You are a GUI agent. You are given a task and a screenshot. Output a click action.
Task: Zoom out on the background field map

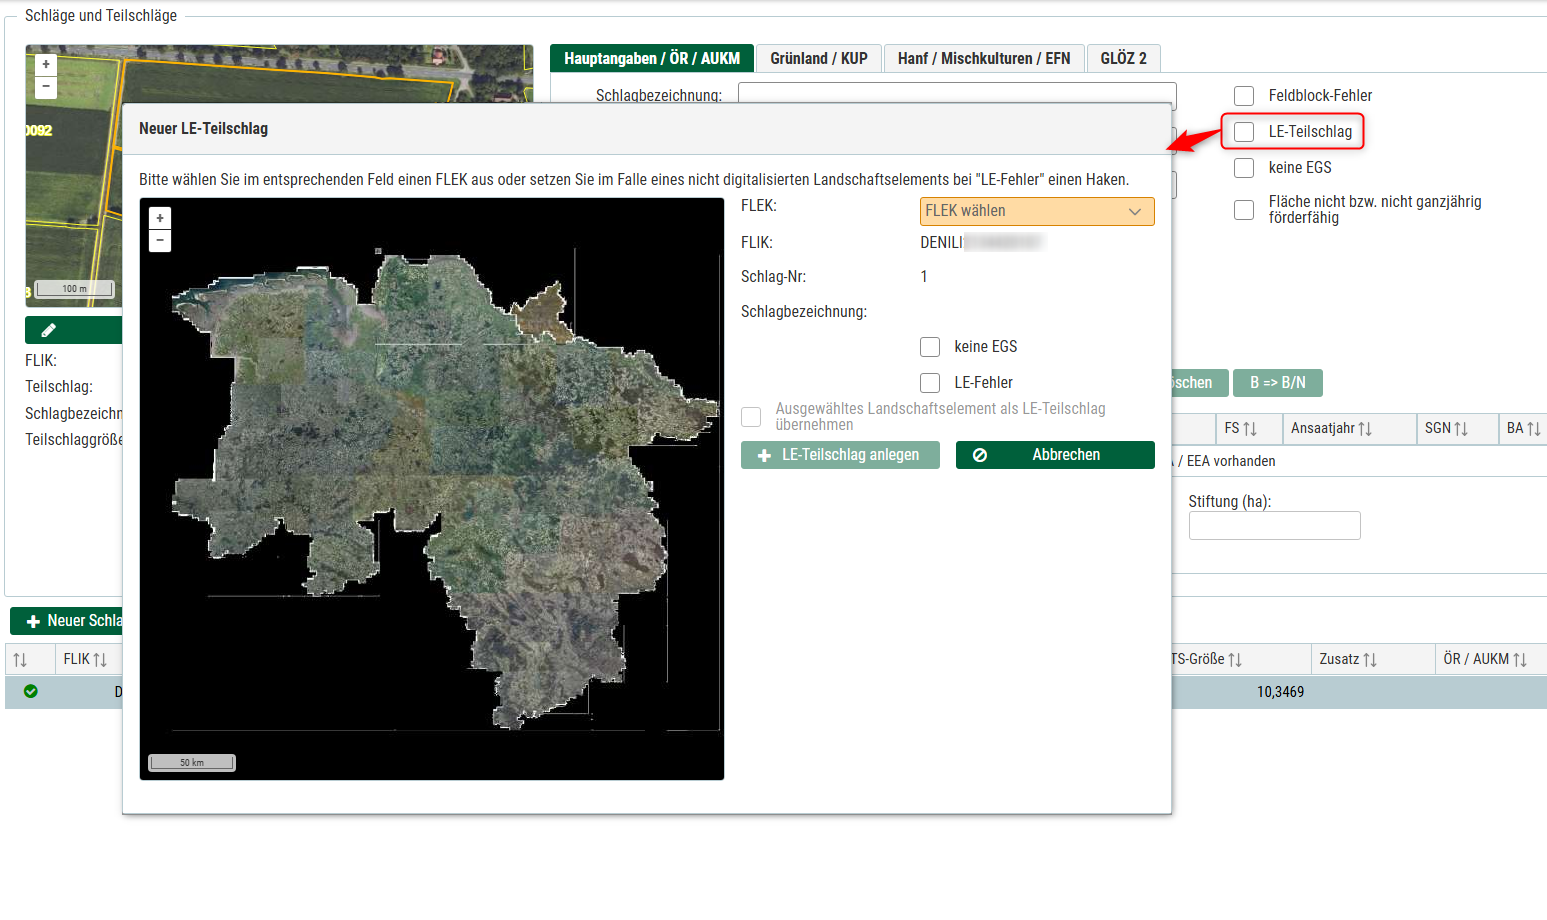tap(46, 87)
